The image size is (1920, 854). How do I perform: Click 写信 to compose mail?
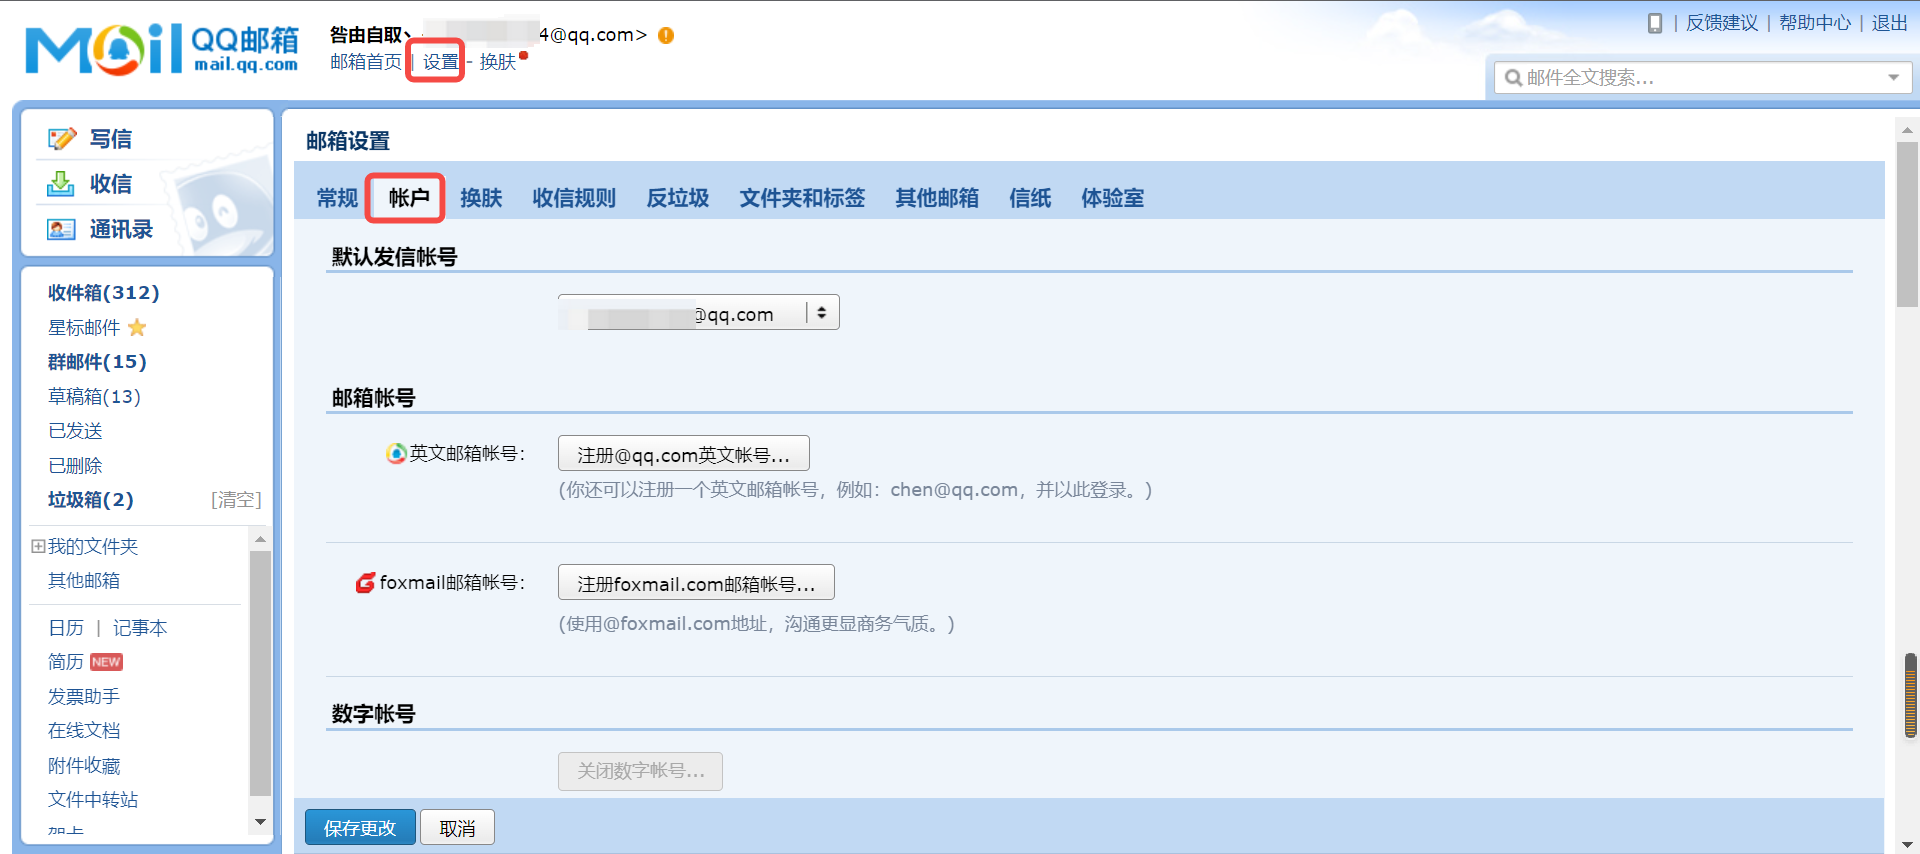point(111,139)
